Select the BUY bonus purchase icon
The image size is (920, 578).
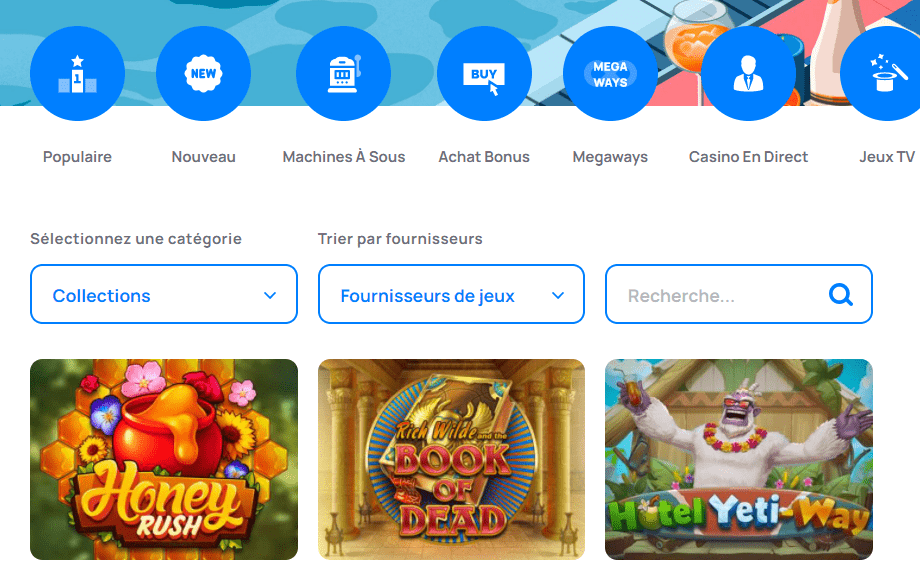click(484, 73)
